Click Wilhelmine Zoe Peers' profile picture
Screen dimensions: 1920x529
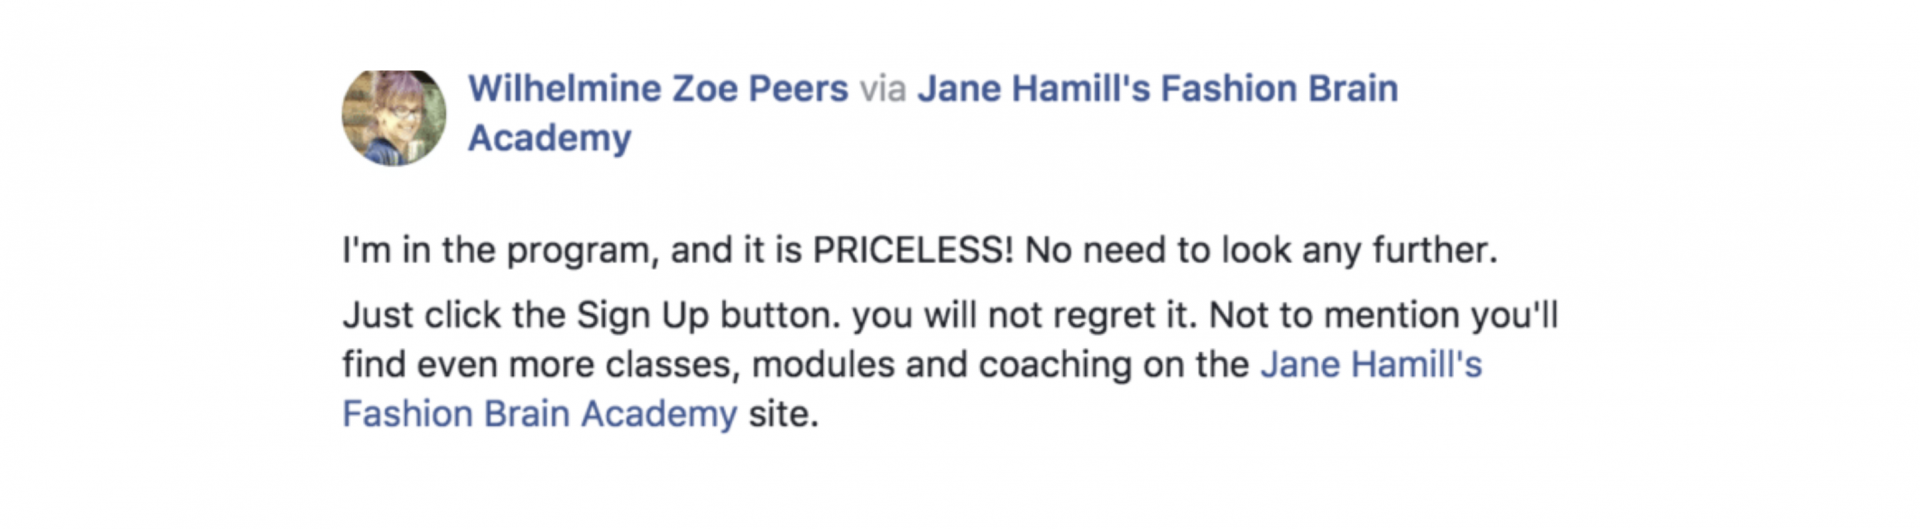pos(394,118)
